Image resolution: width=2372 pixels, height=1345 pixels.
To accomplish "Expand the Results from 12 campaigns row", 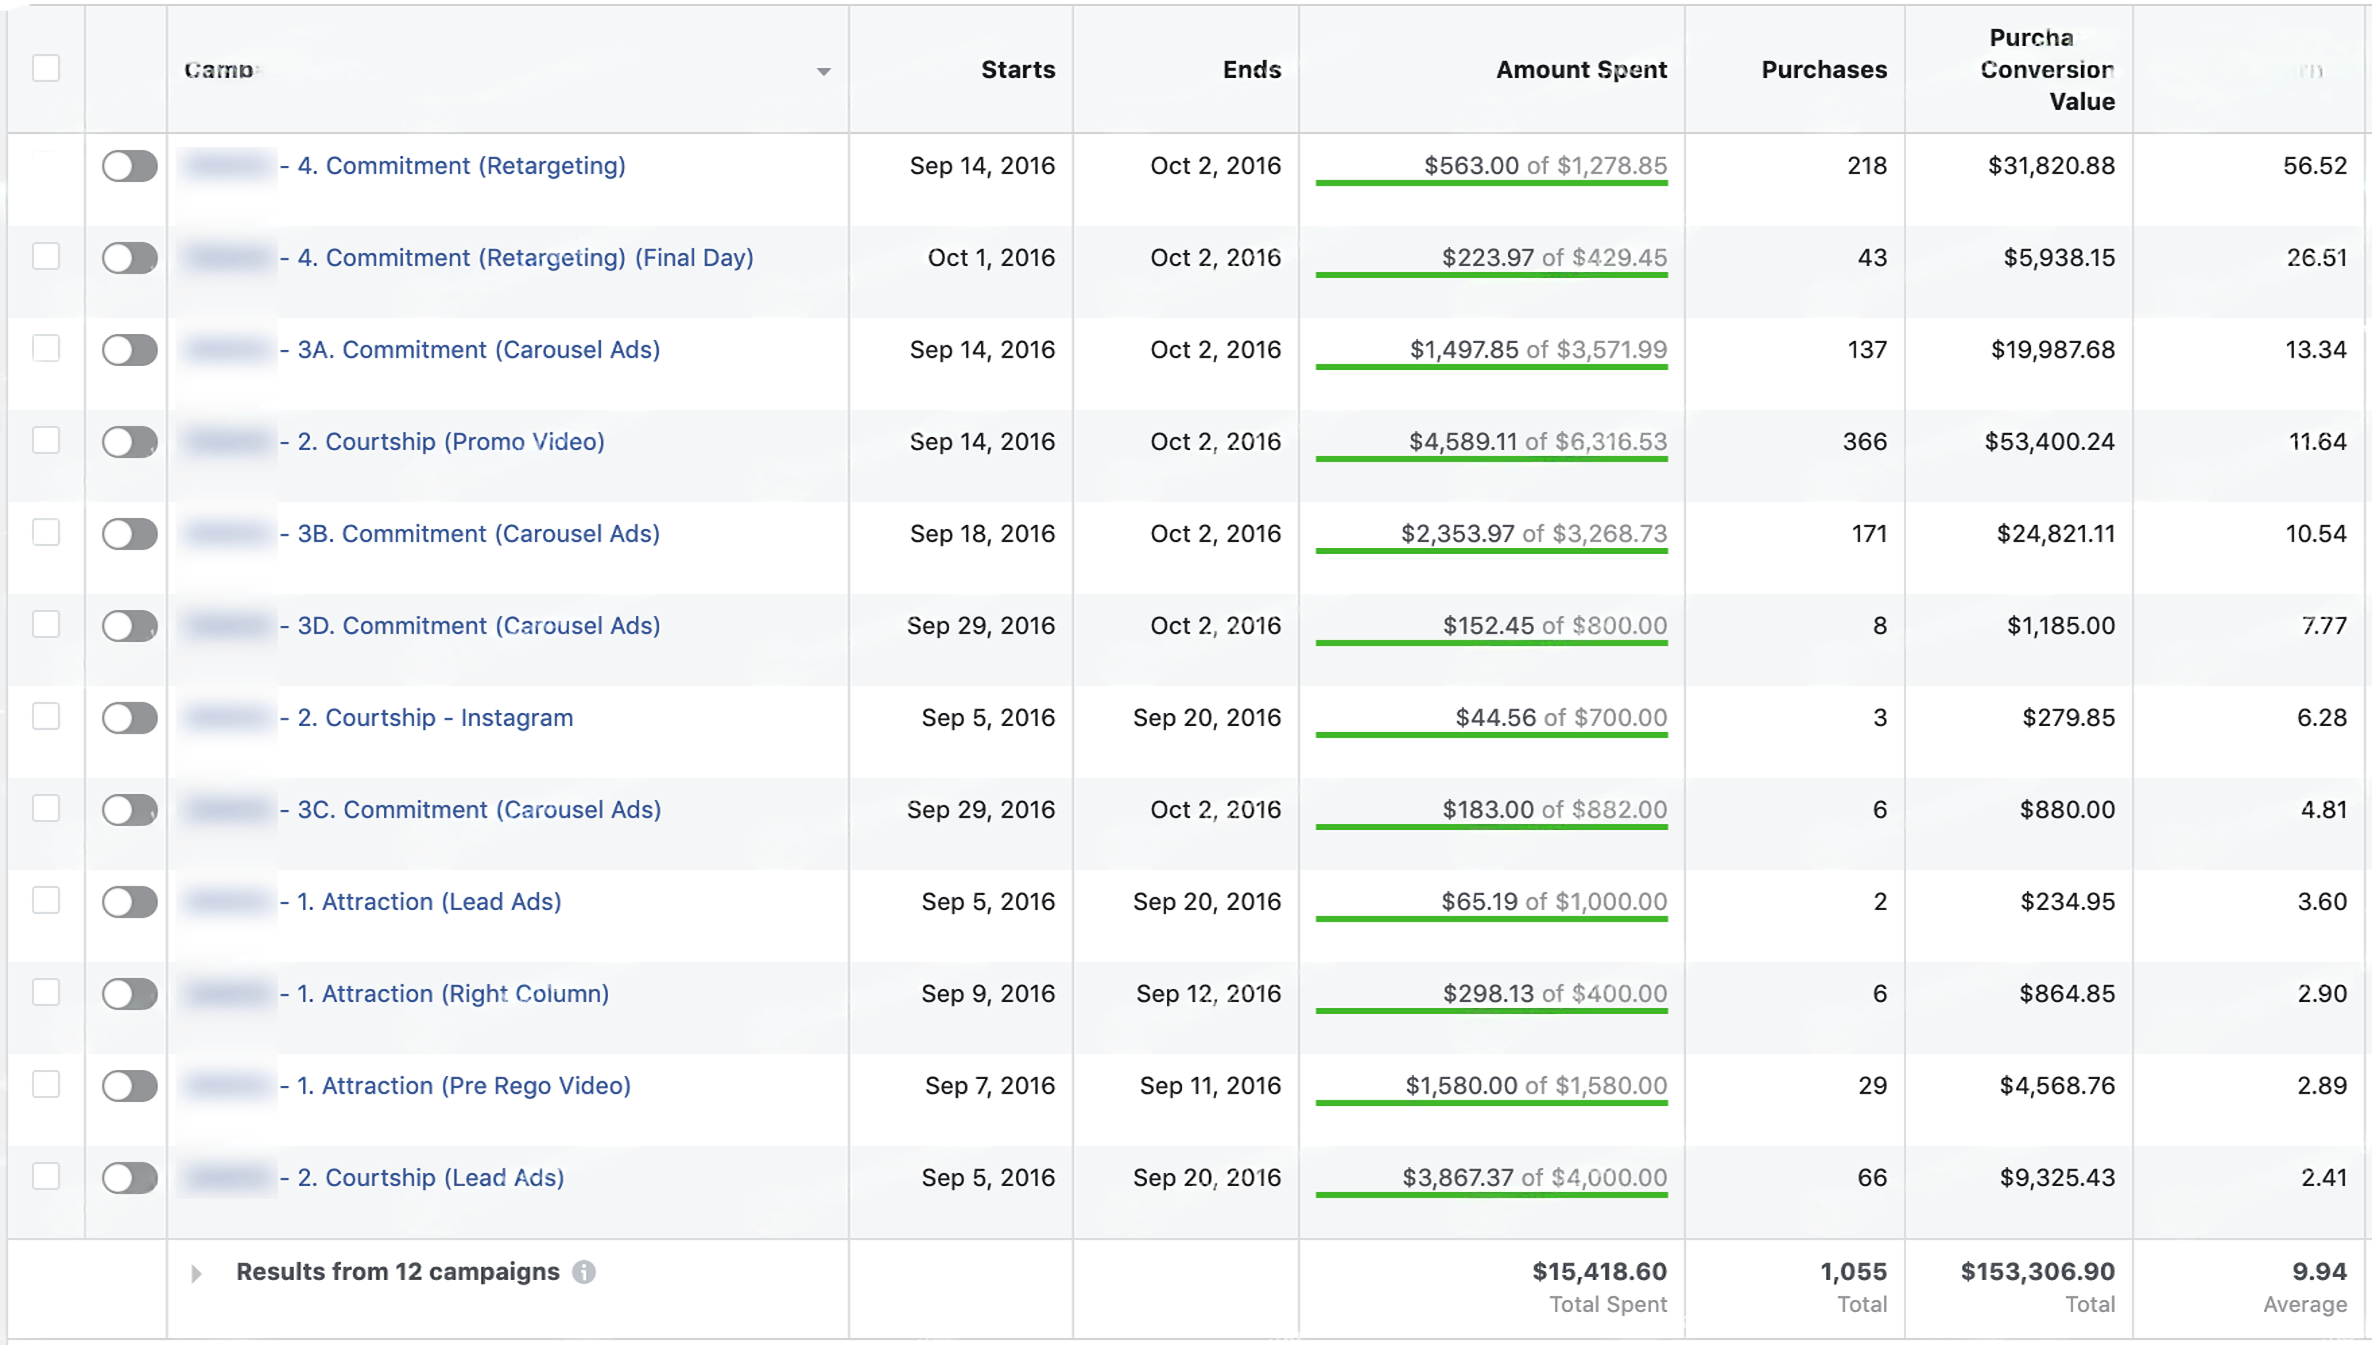I will click(x=197, y=1273).
